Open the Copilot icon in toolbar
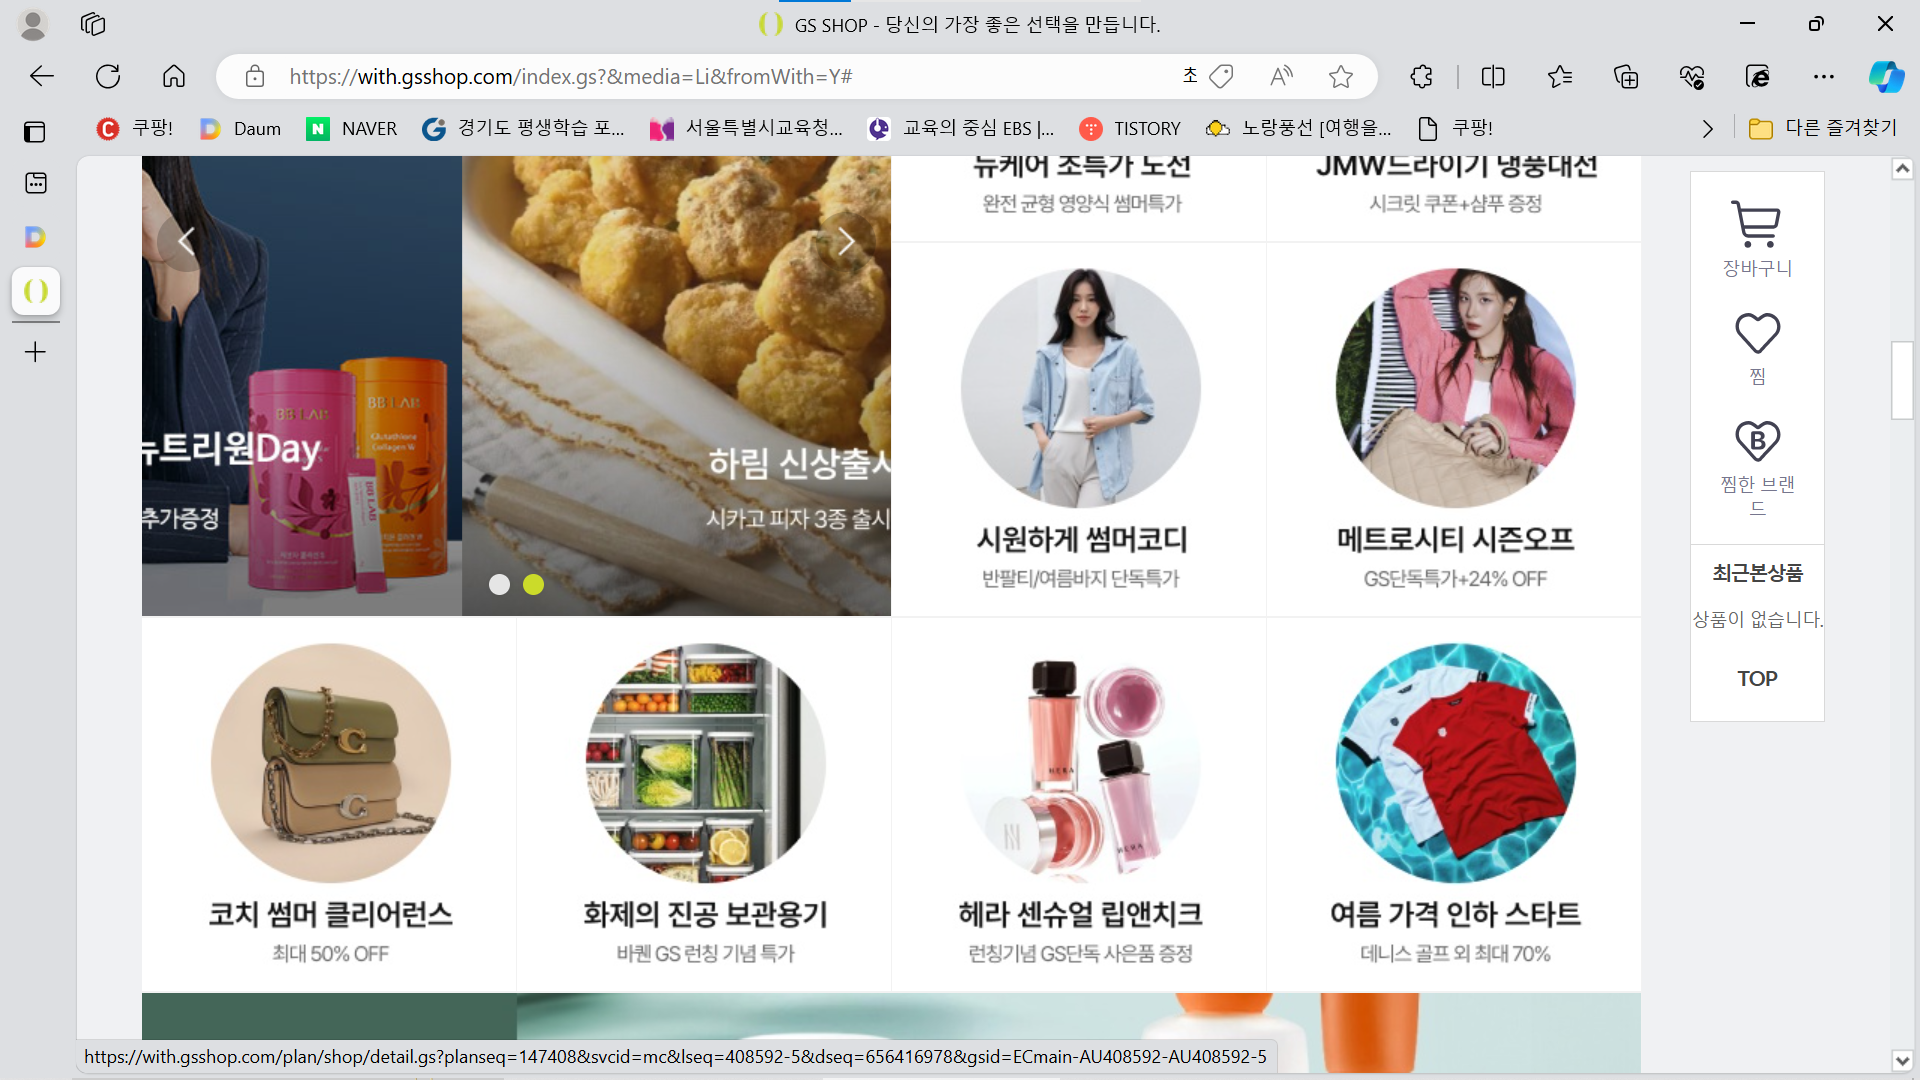This screenshot has height=1080, width=1920. pos(1886,76)
